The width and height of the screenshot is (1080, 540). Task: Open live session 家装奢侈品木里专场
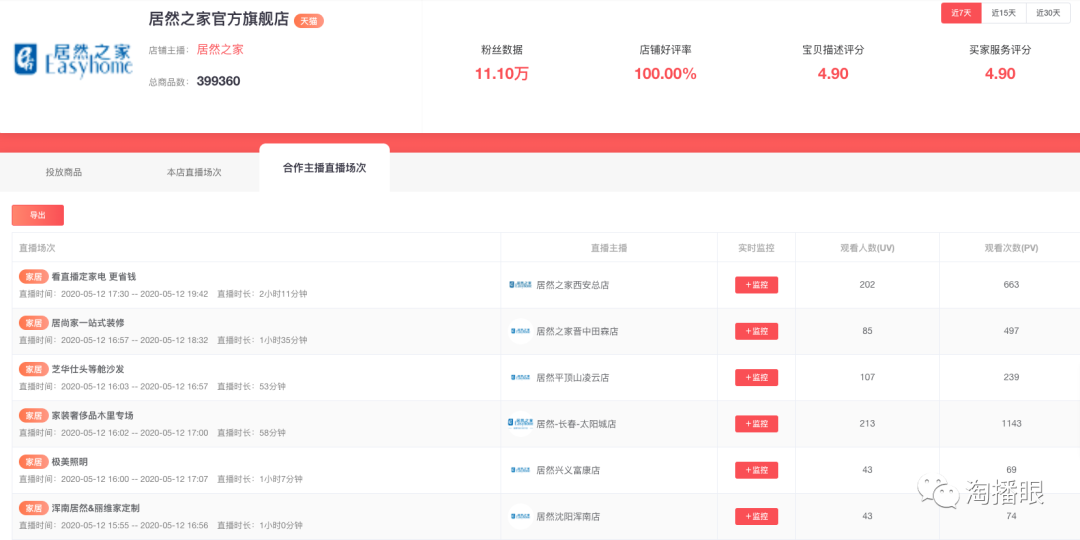93,415
